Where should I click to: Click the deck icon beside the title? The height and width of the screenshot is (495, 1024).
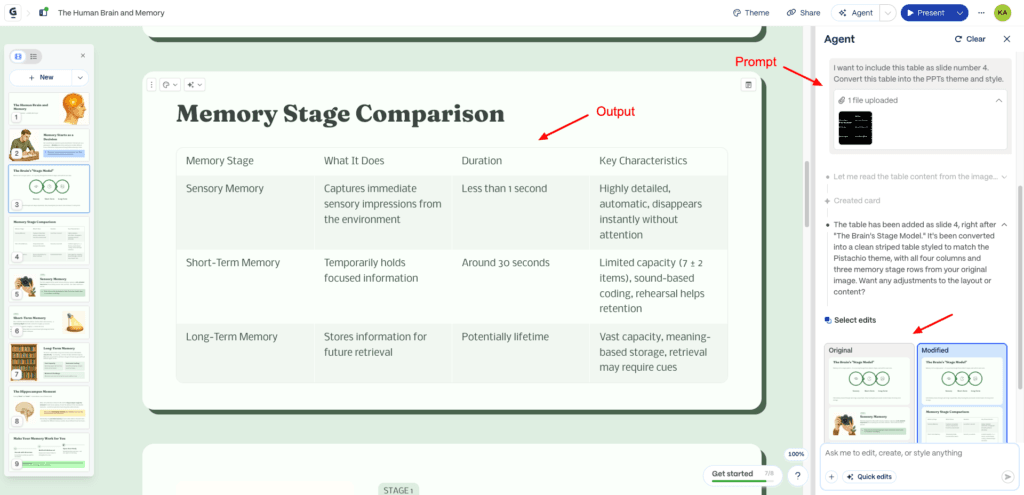coord(43,12)
